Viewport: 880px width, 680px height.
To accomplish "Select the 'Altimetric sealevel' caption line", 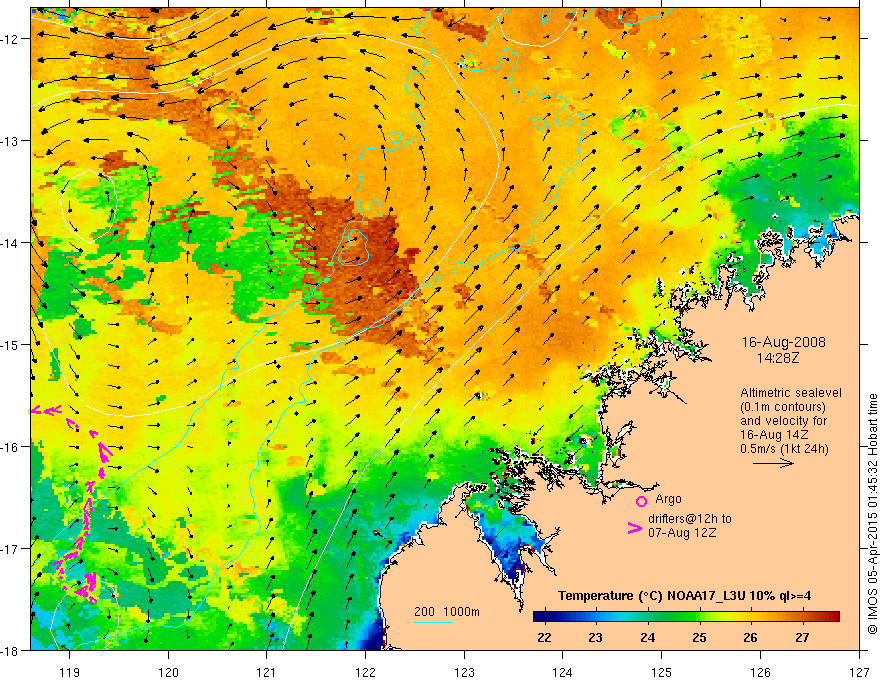I will pos(791,393).
